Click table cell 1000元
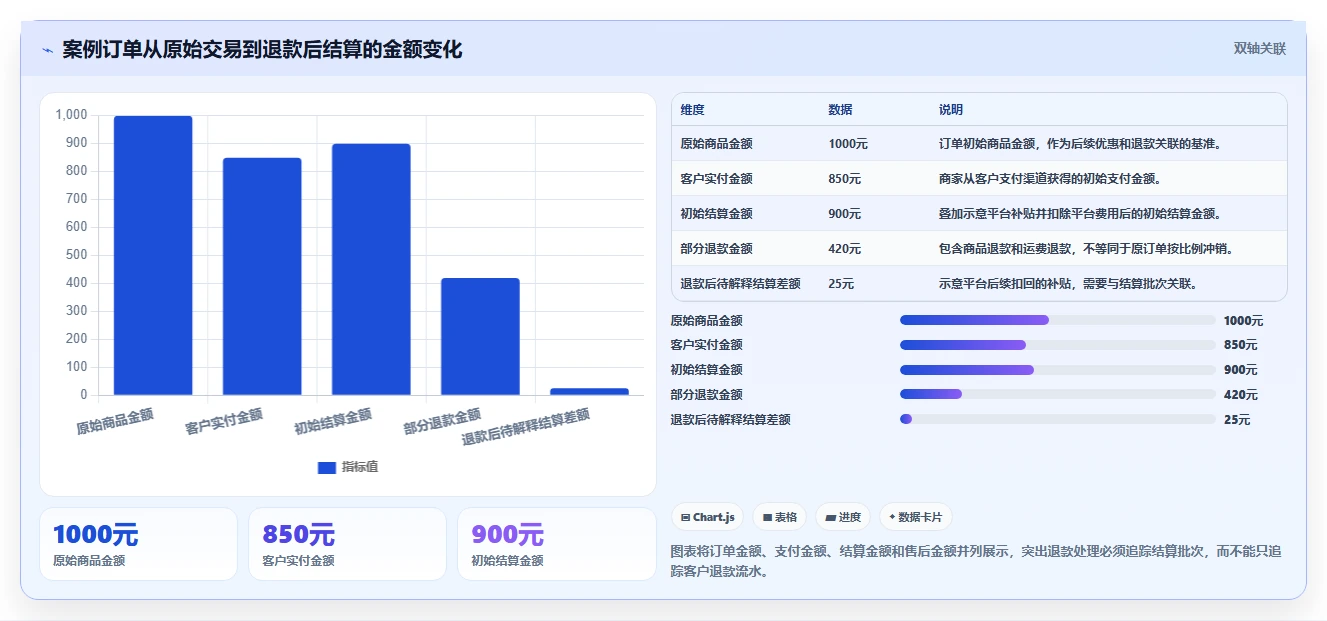The height and width of the screenshot is (621, 1327). [848, 144]
